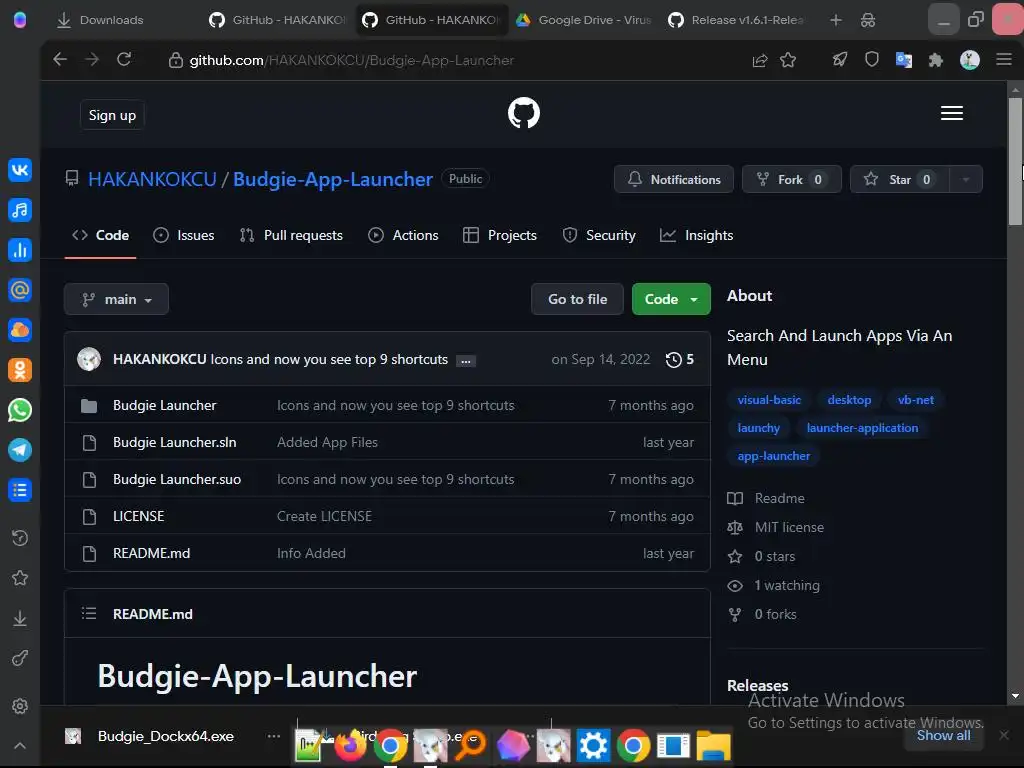Open the Projects tab

point(500,235)
